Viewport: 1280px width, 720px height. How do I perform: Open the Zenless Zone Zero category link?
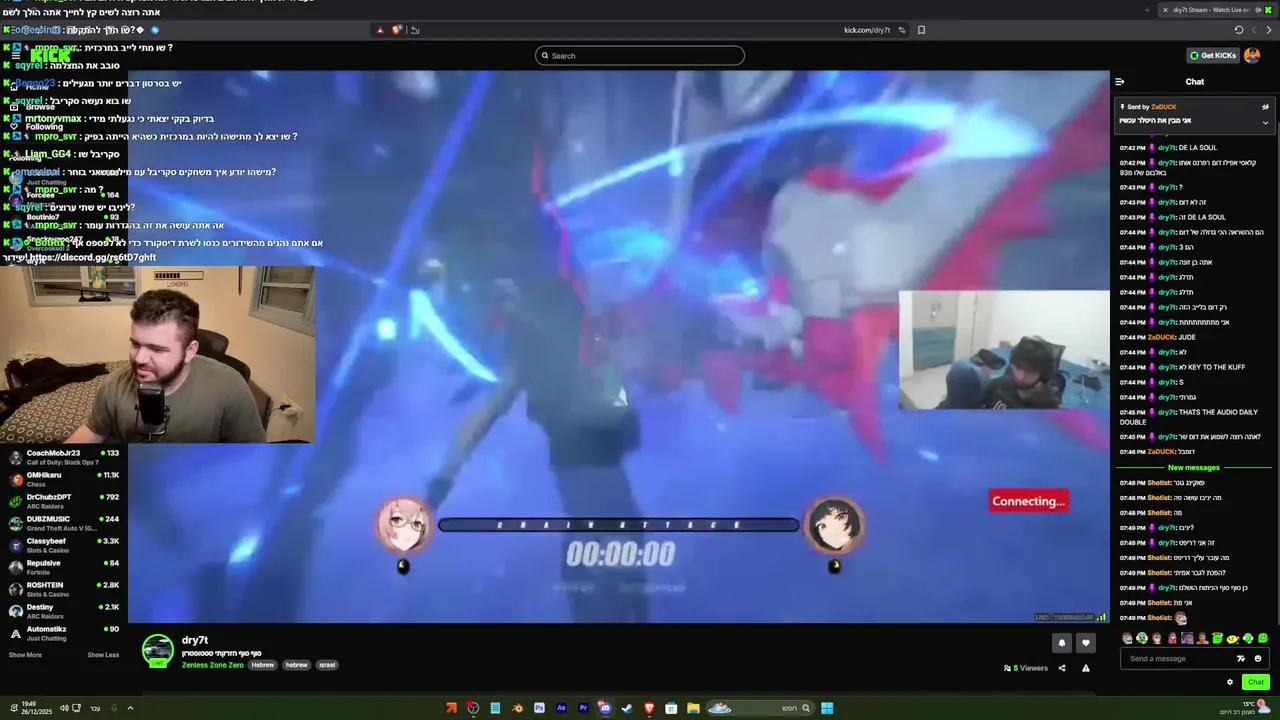[x=213, y=665]
